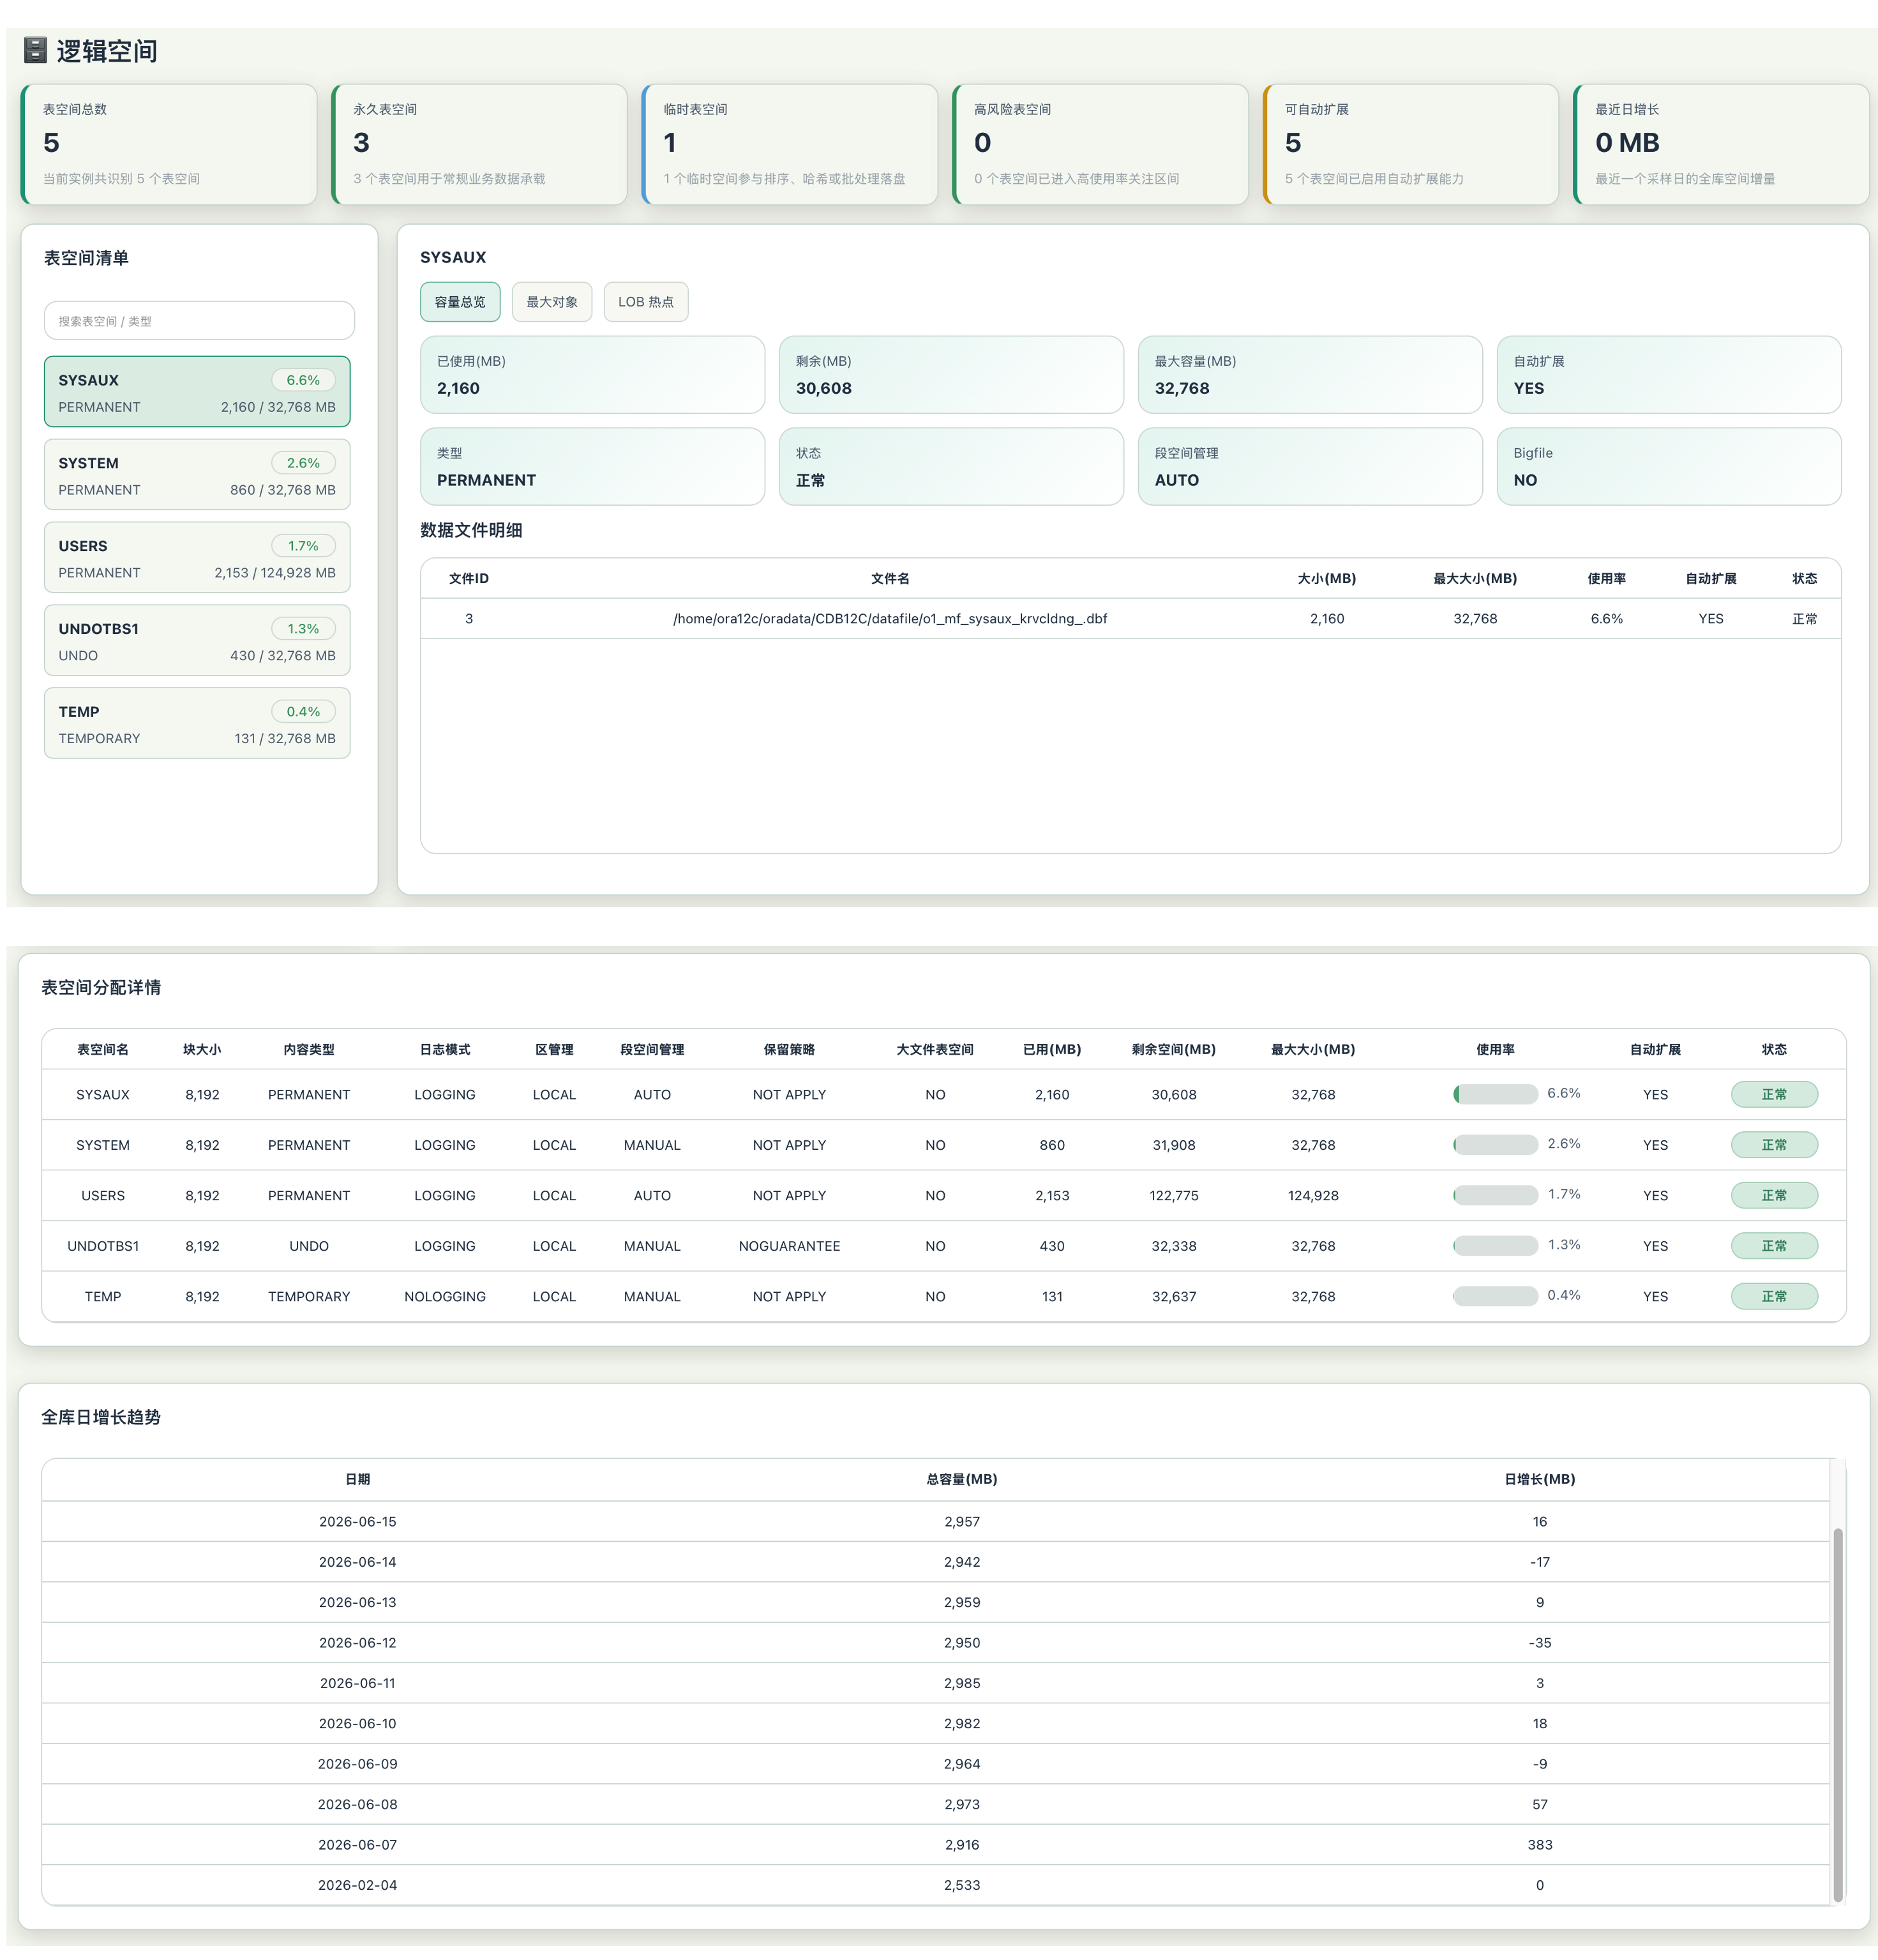Click the 6.6% badge on SYSAUX card
The height and width of the screenshot is (1960, 1878).
pos(303,380)
